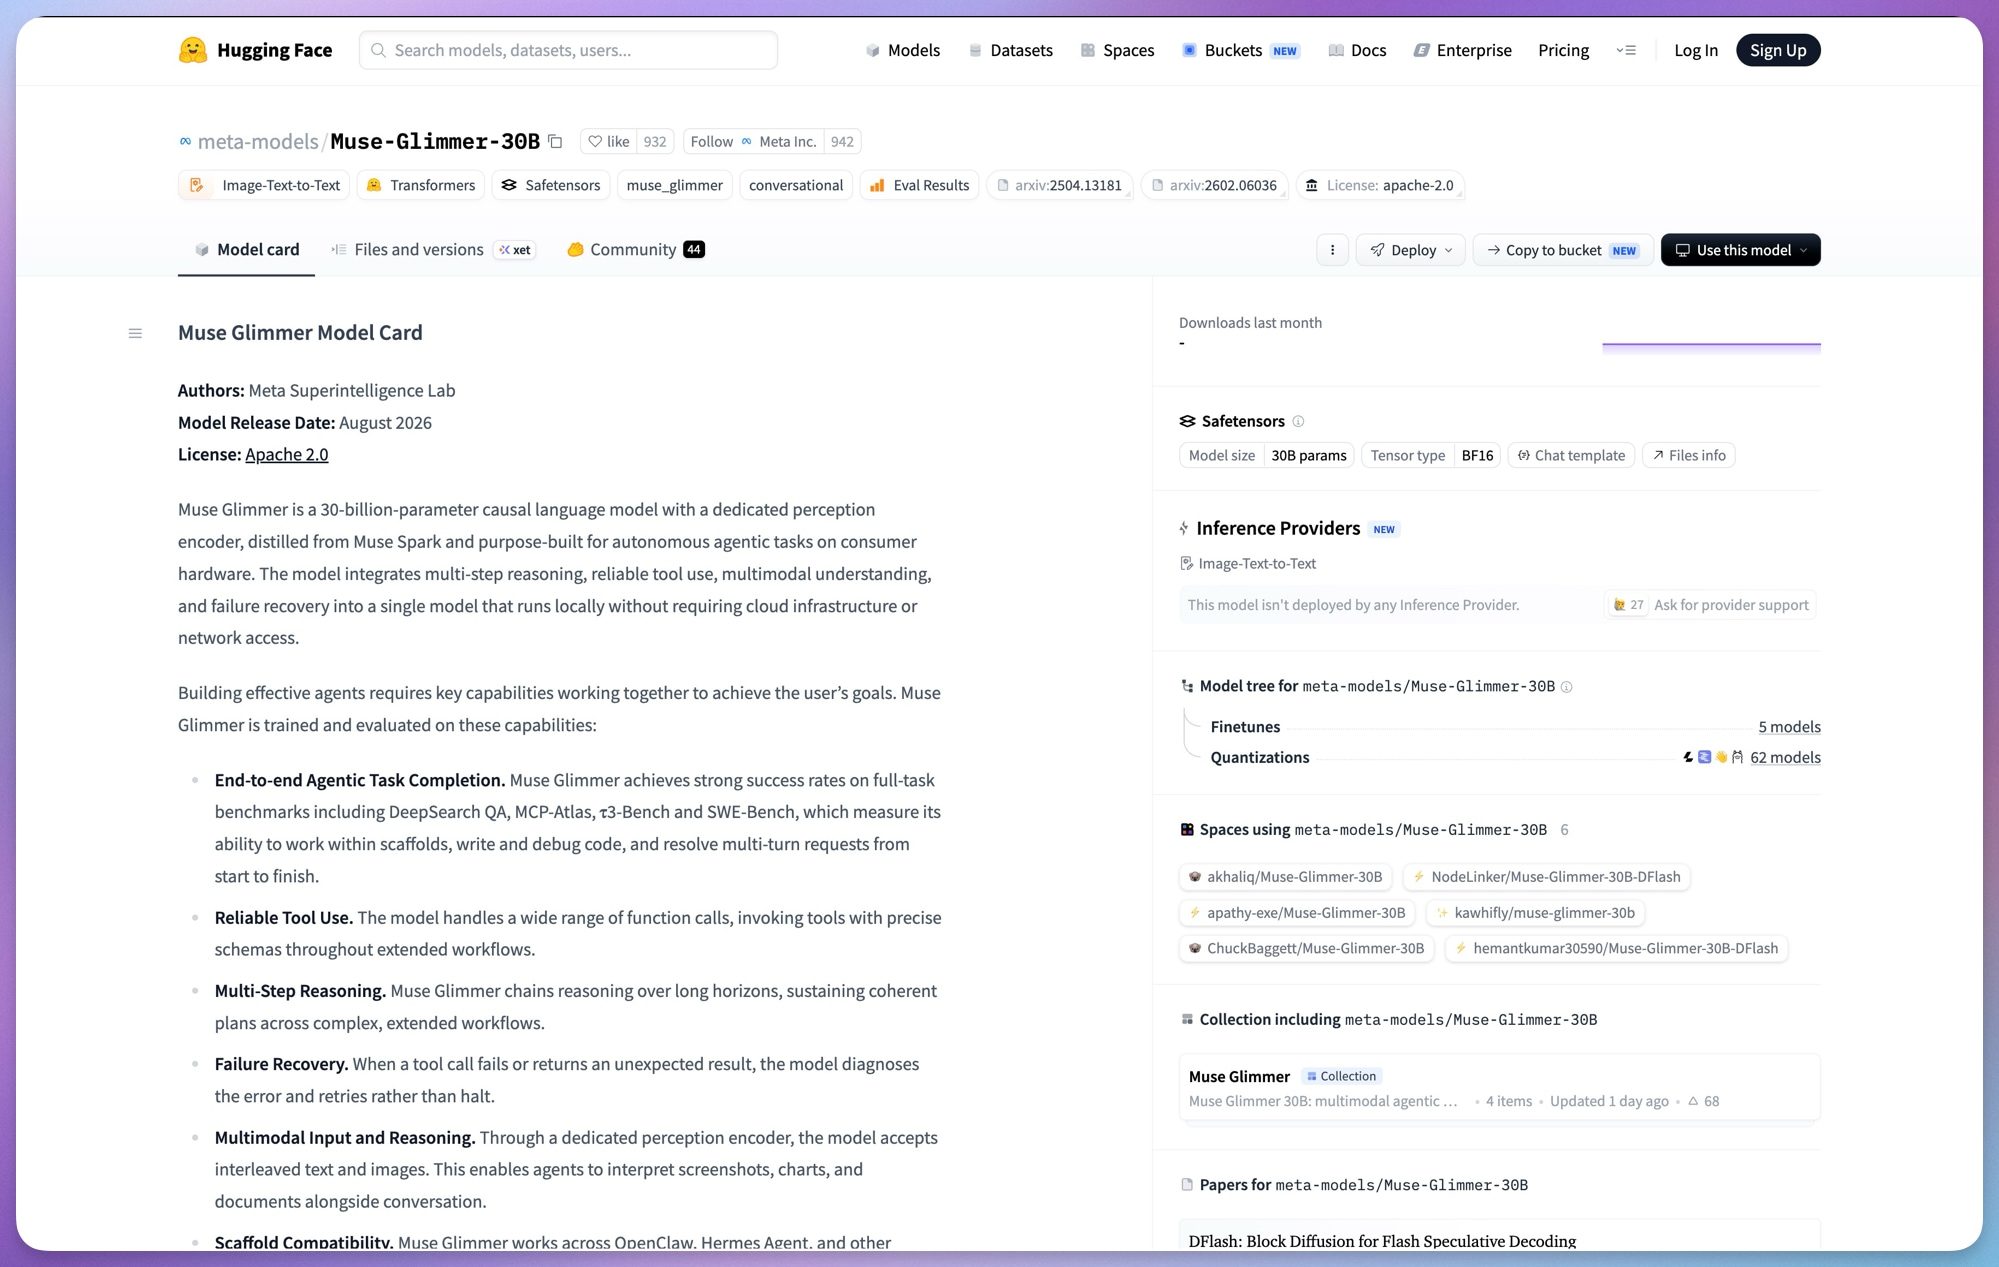Image resolution: width=1999 pixels, height=1267 pixels.
Task: Click the Files info button
Action: [1689, 455]
